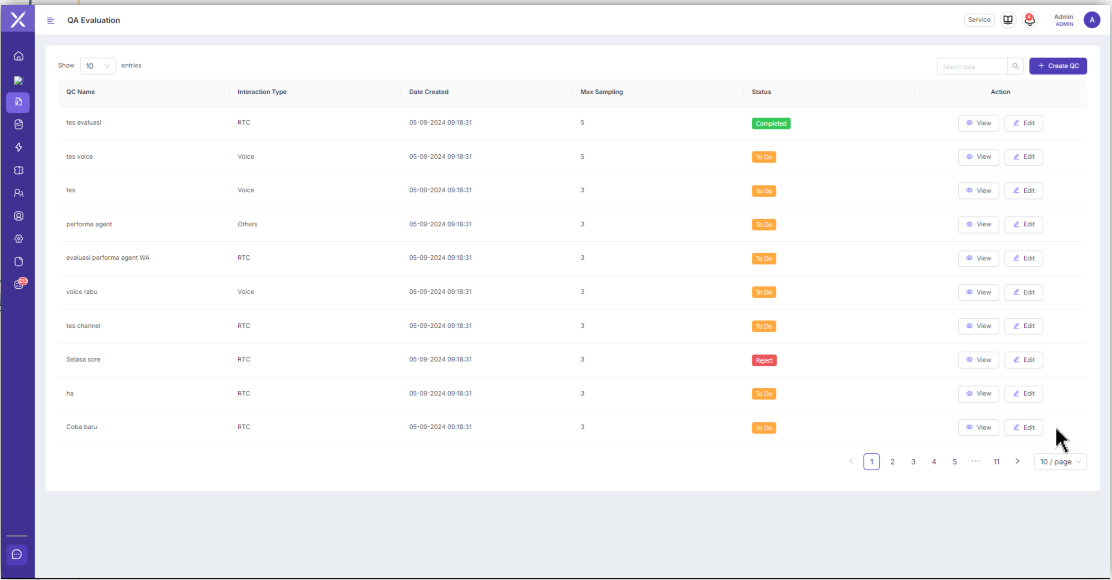Edit the tes evaluasi row
The width and height of the screenshot is (1112, 580).
[1023, 123]
